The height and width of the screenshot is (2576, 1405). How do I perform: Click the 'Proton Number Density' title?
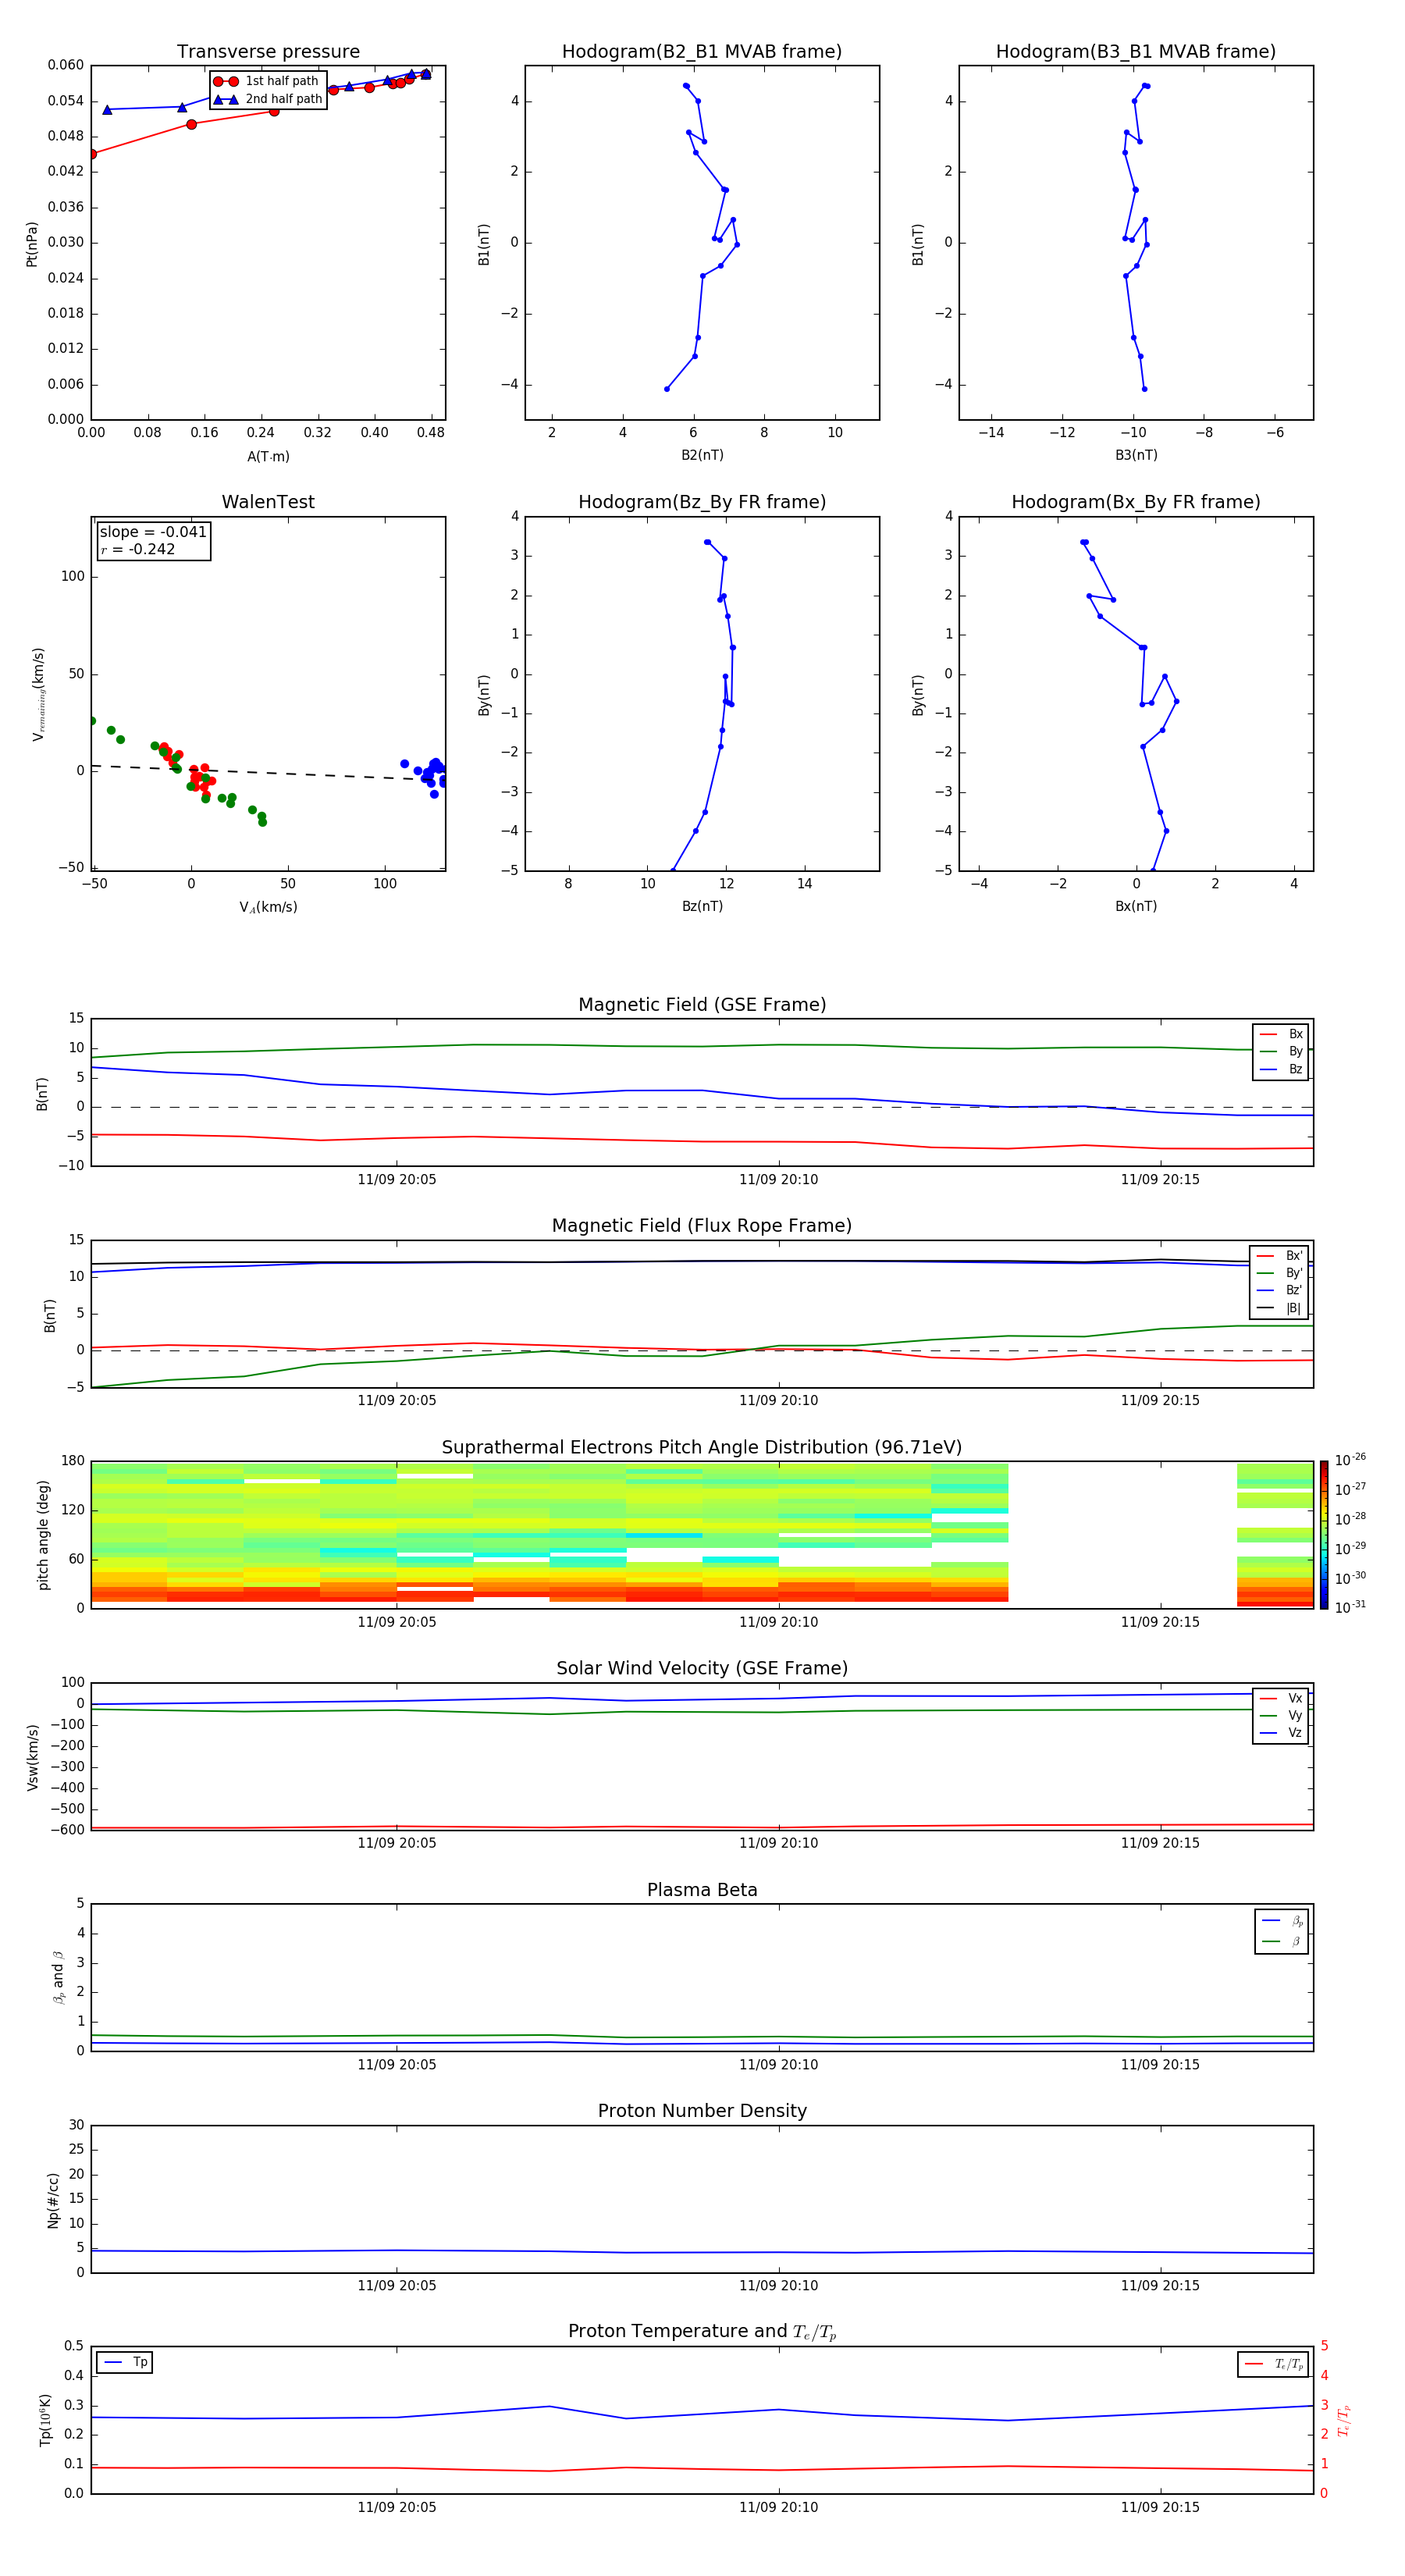pos(702,2111)
